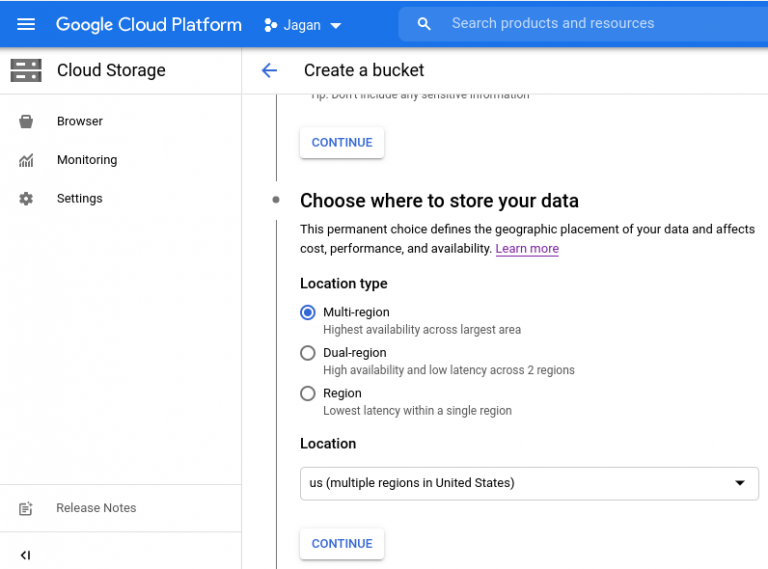Image resolution: width=768 pixels, height=569 pixels.
Task: Select the Dual-region location type
Action: tap(308, 353)
